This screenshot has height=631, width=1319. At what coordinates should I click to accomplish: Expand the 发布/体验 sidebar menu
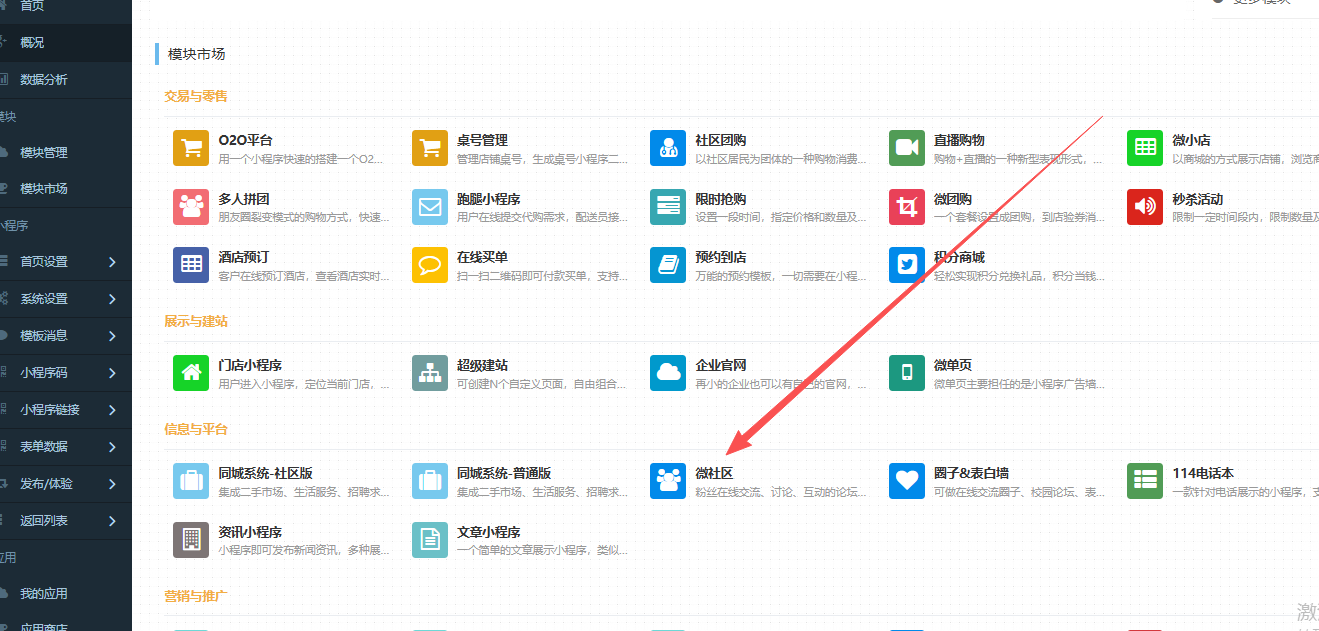[x=65, y=484]
